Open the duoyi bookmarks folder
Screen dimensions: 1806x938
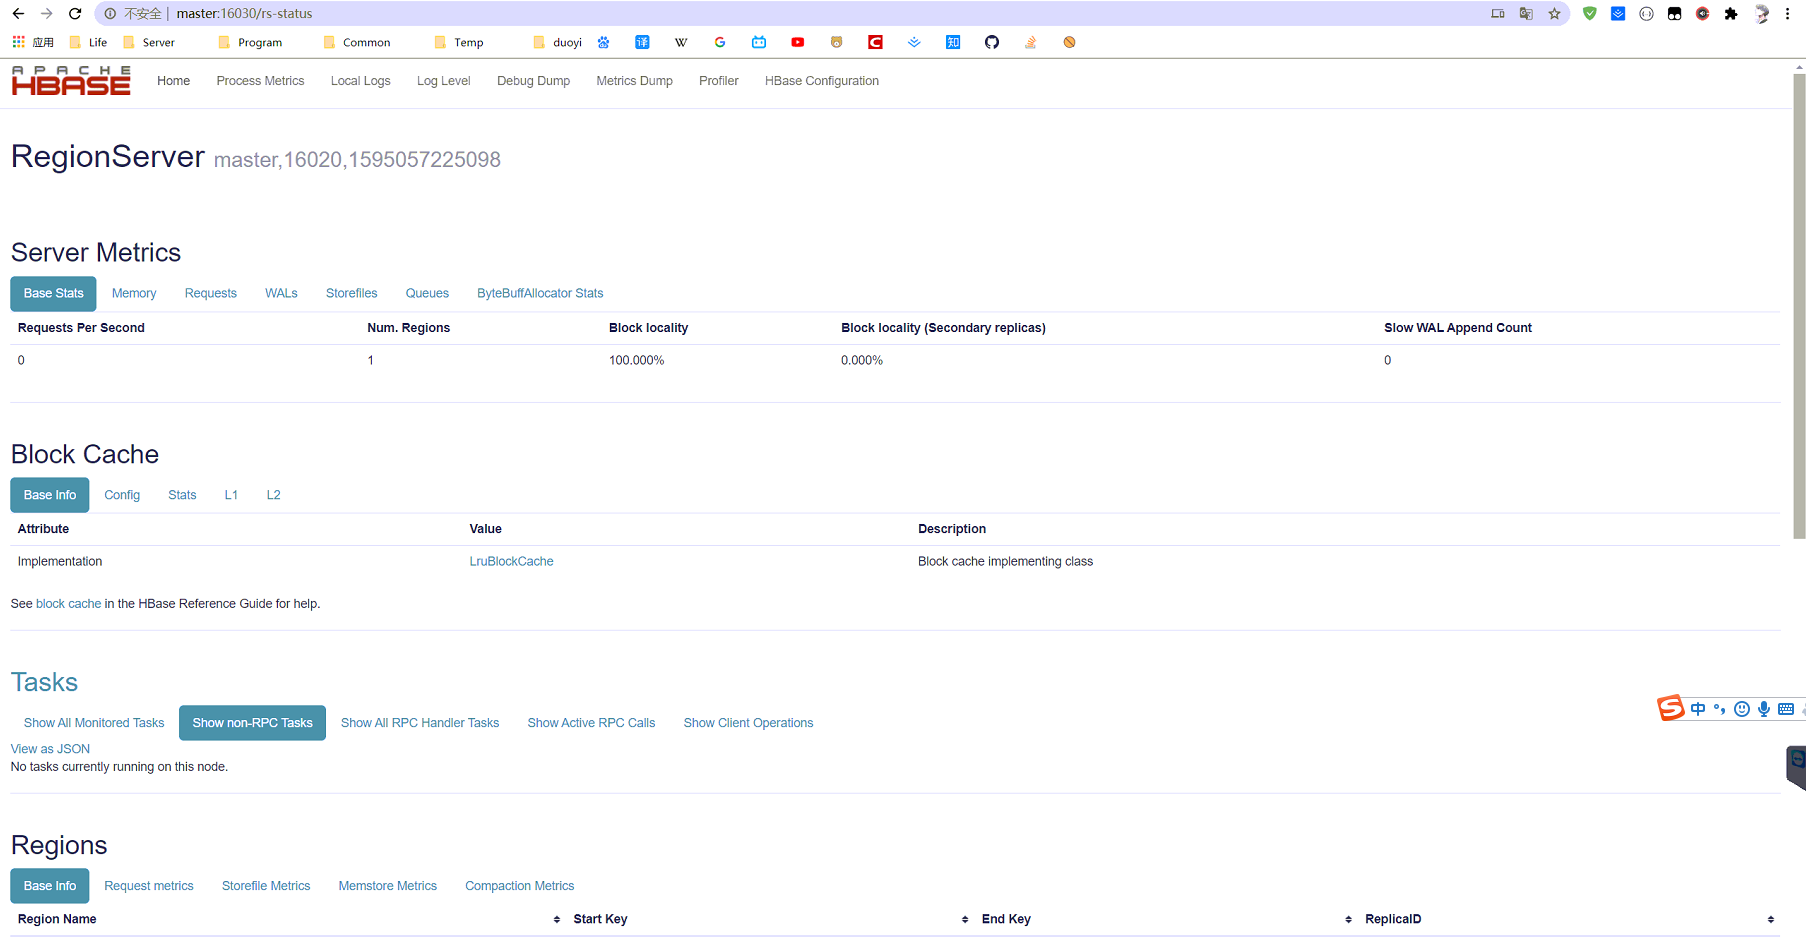[557, 42]
